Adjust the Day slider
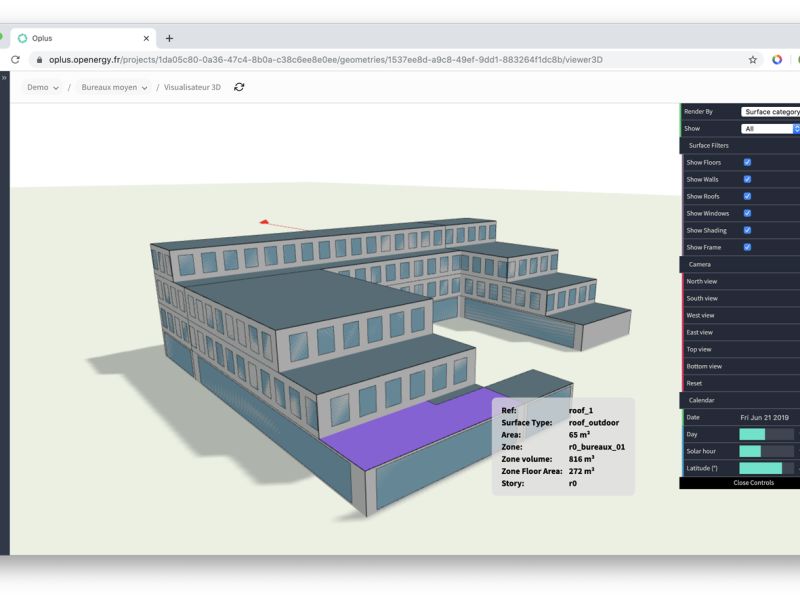Image resolution: width=800 pixels, height=600 pixels. [x=766, y=434]
